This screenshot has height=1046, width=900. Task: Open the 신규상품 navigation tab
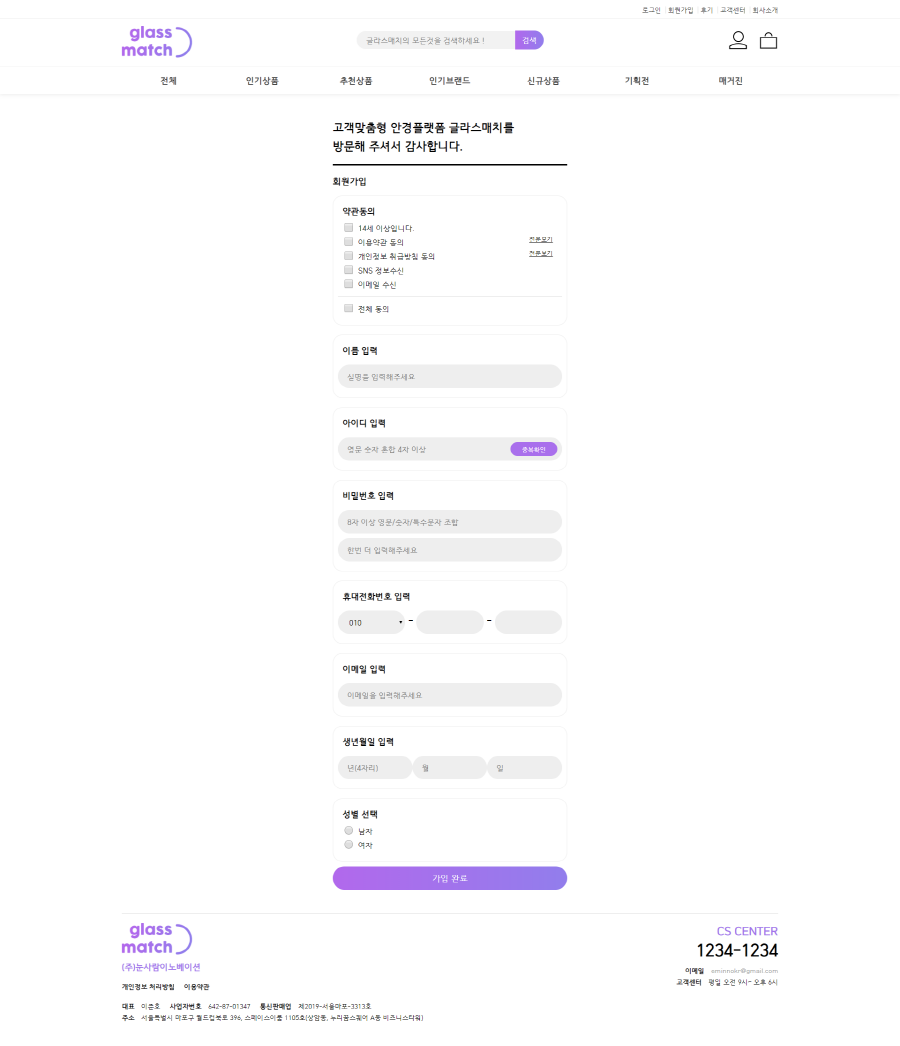543,81
